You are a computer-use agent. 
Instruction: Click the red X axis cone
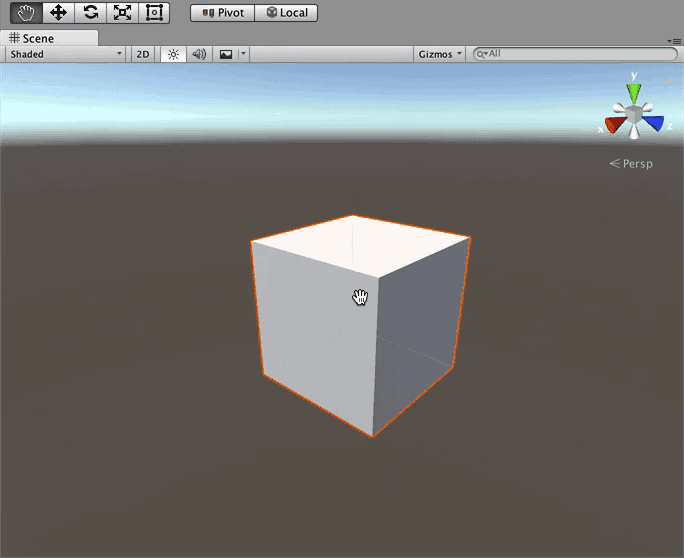[x=615, y=125]
